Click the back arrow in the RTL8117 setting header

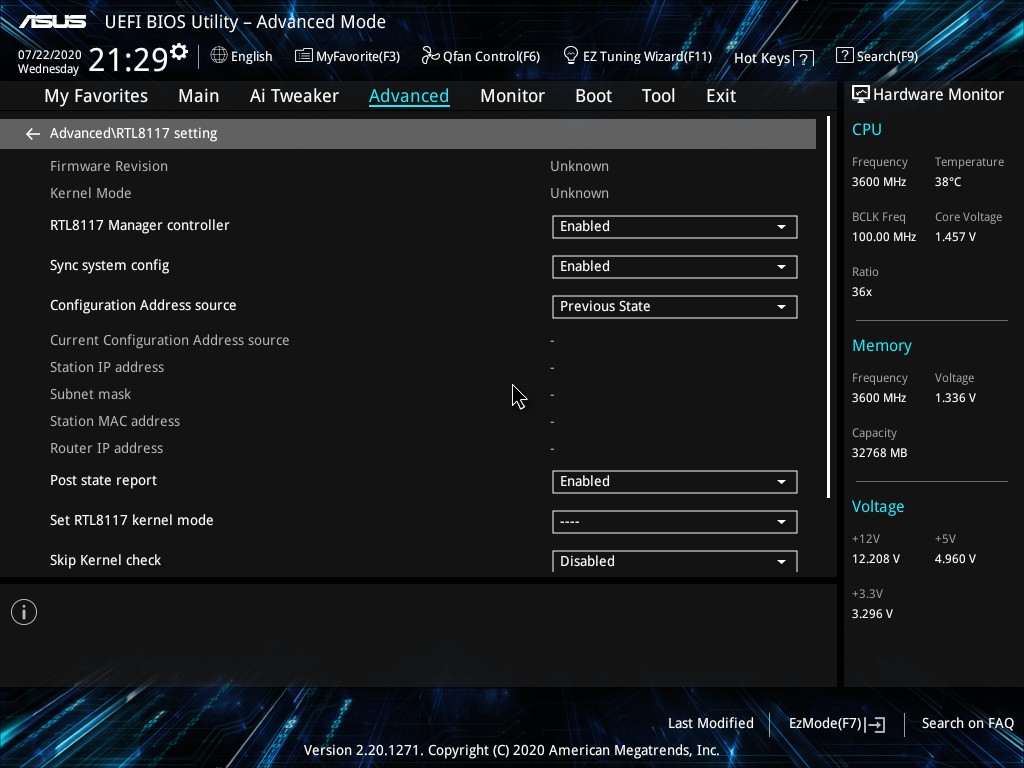tap(33, 133)
